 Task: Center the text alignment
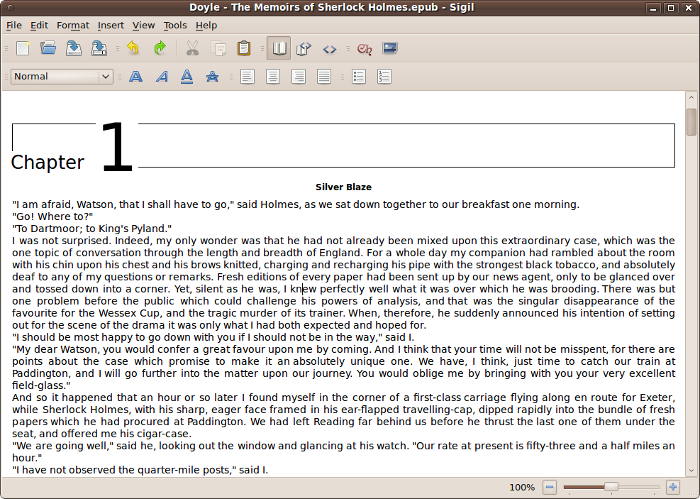(x=273, y=77)
